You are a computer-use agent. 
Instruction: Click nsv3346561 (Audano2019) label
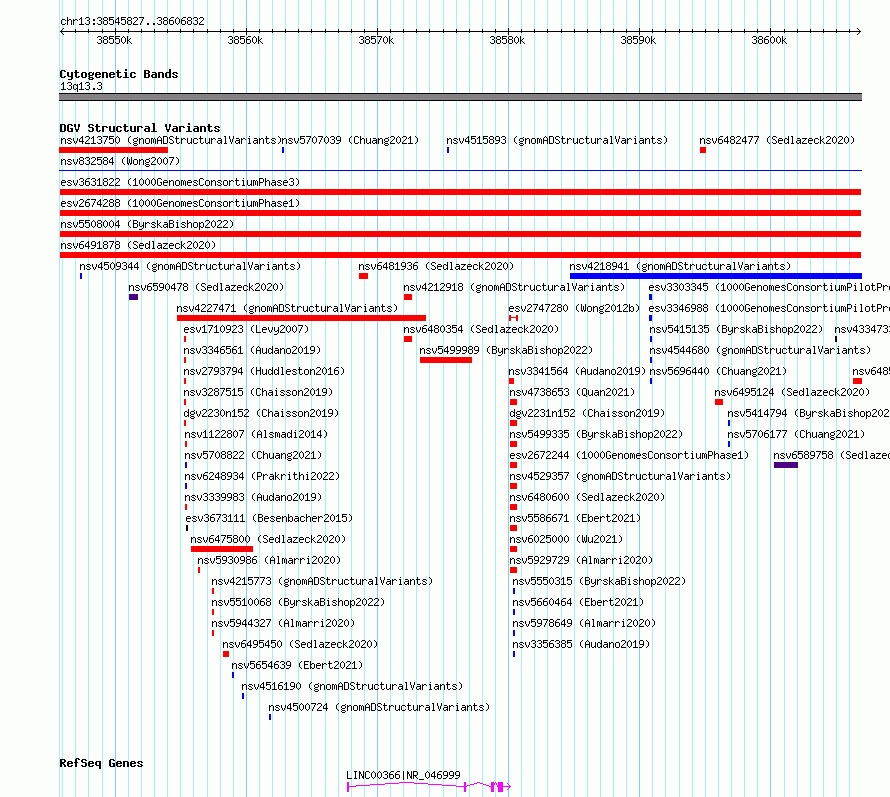click(252, 350)
